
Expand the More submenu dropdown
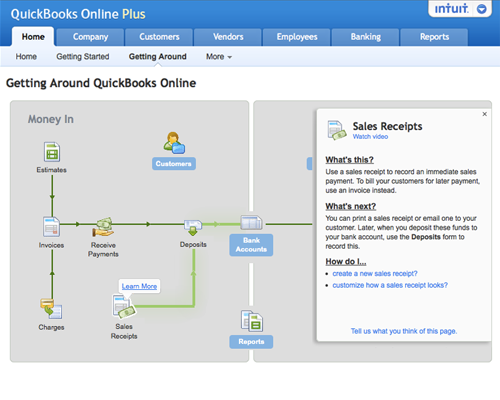[x=219, y=57]
